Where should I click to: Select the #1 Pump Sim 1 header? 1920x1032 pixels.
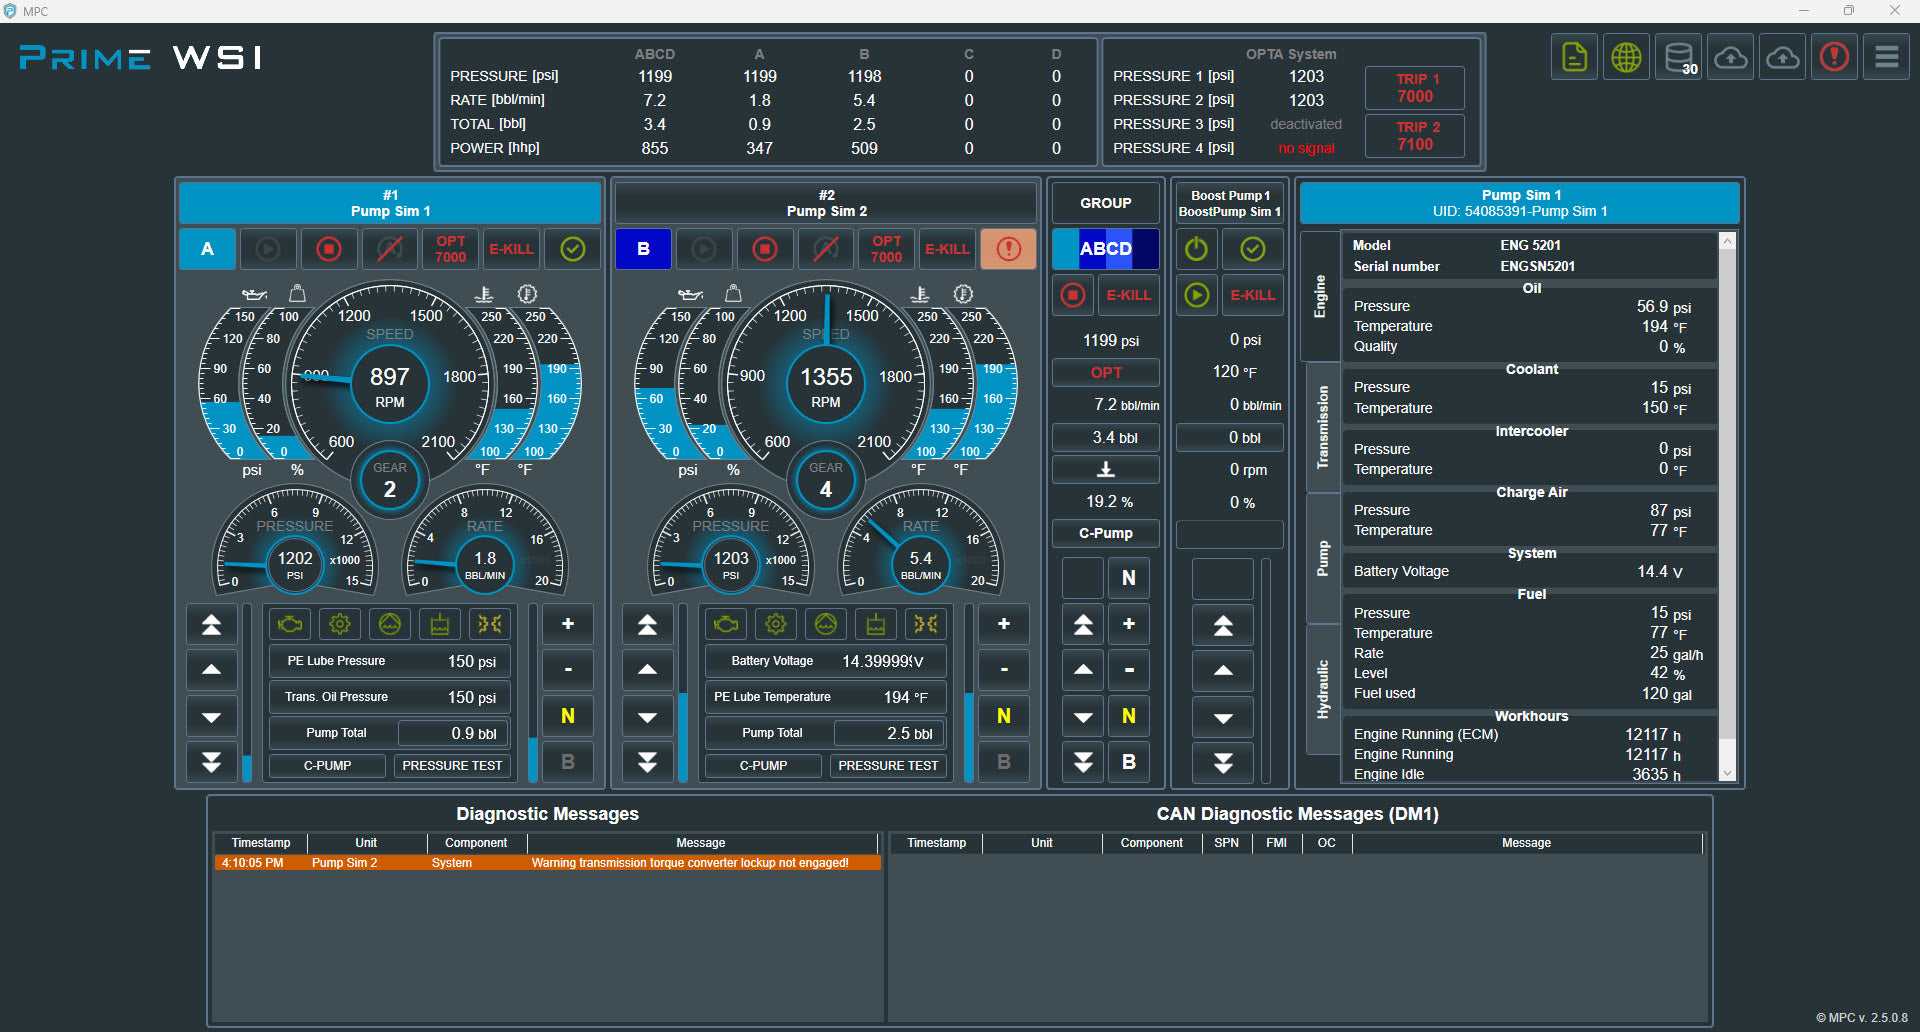(x=390, y=203)
